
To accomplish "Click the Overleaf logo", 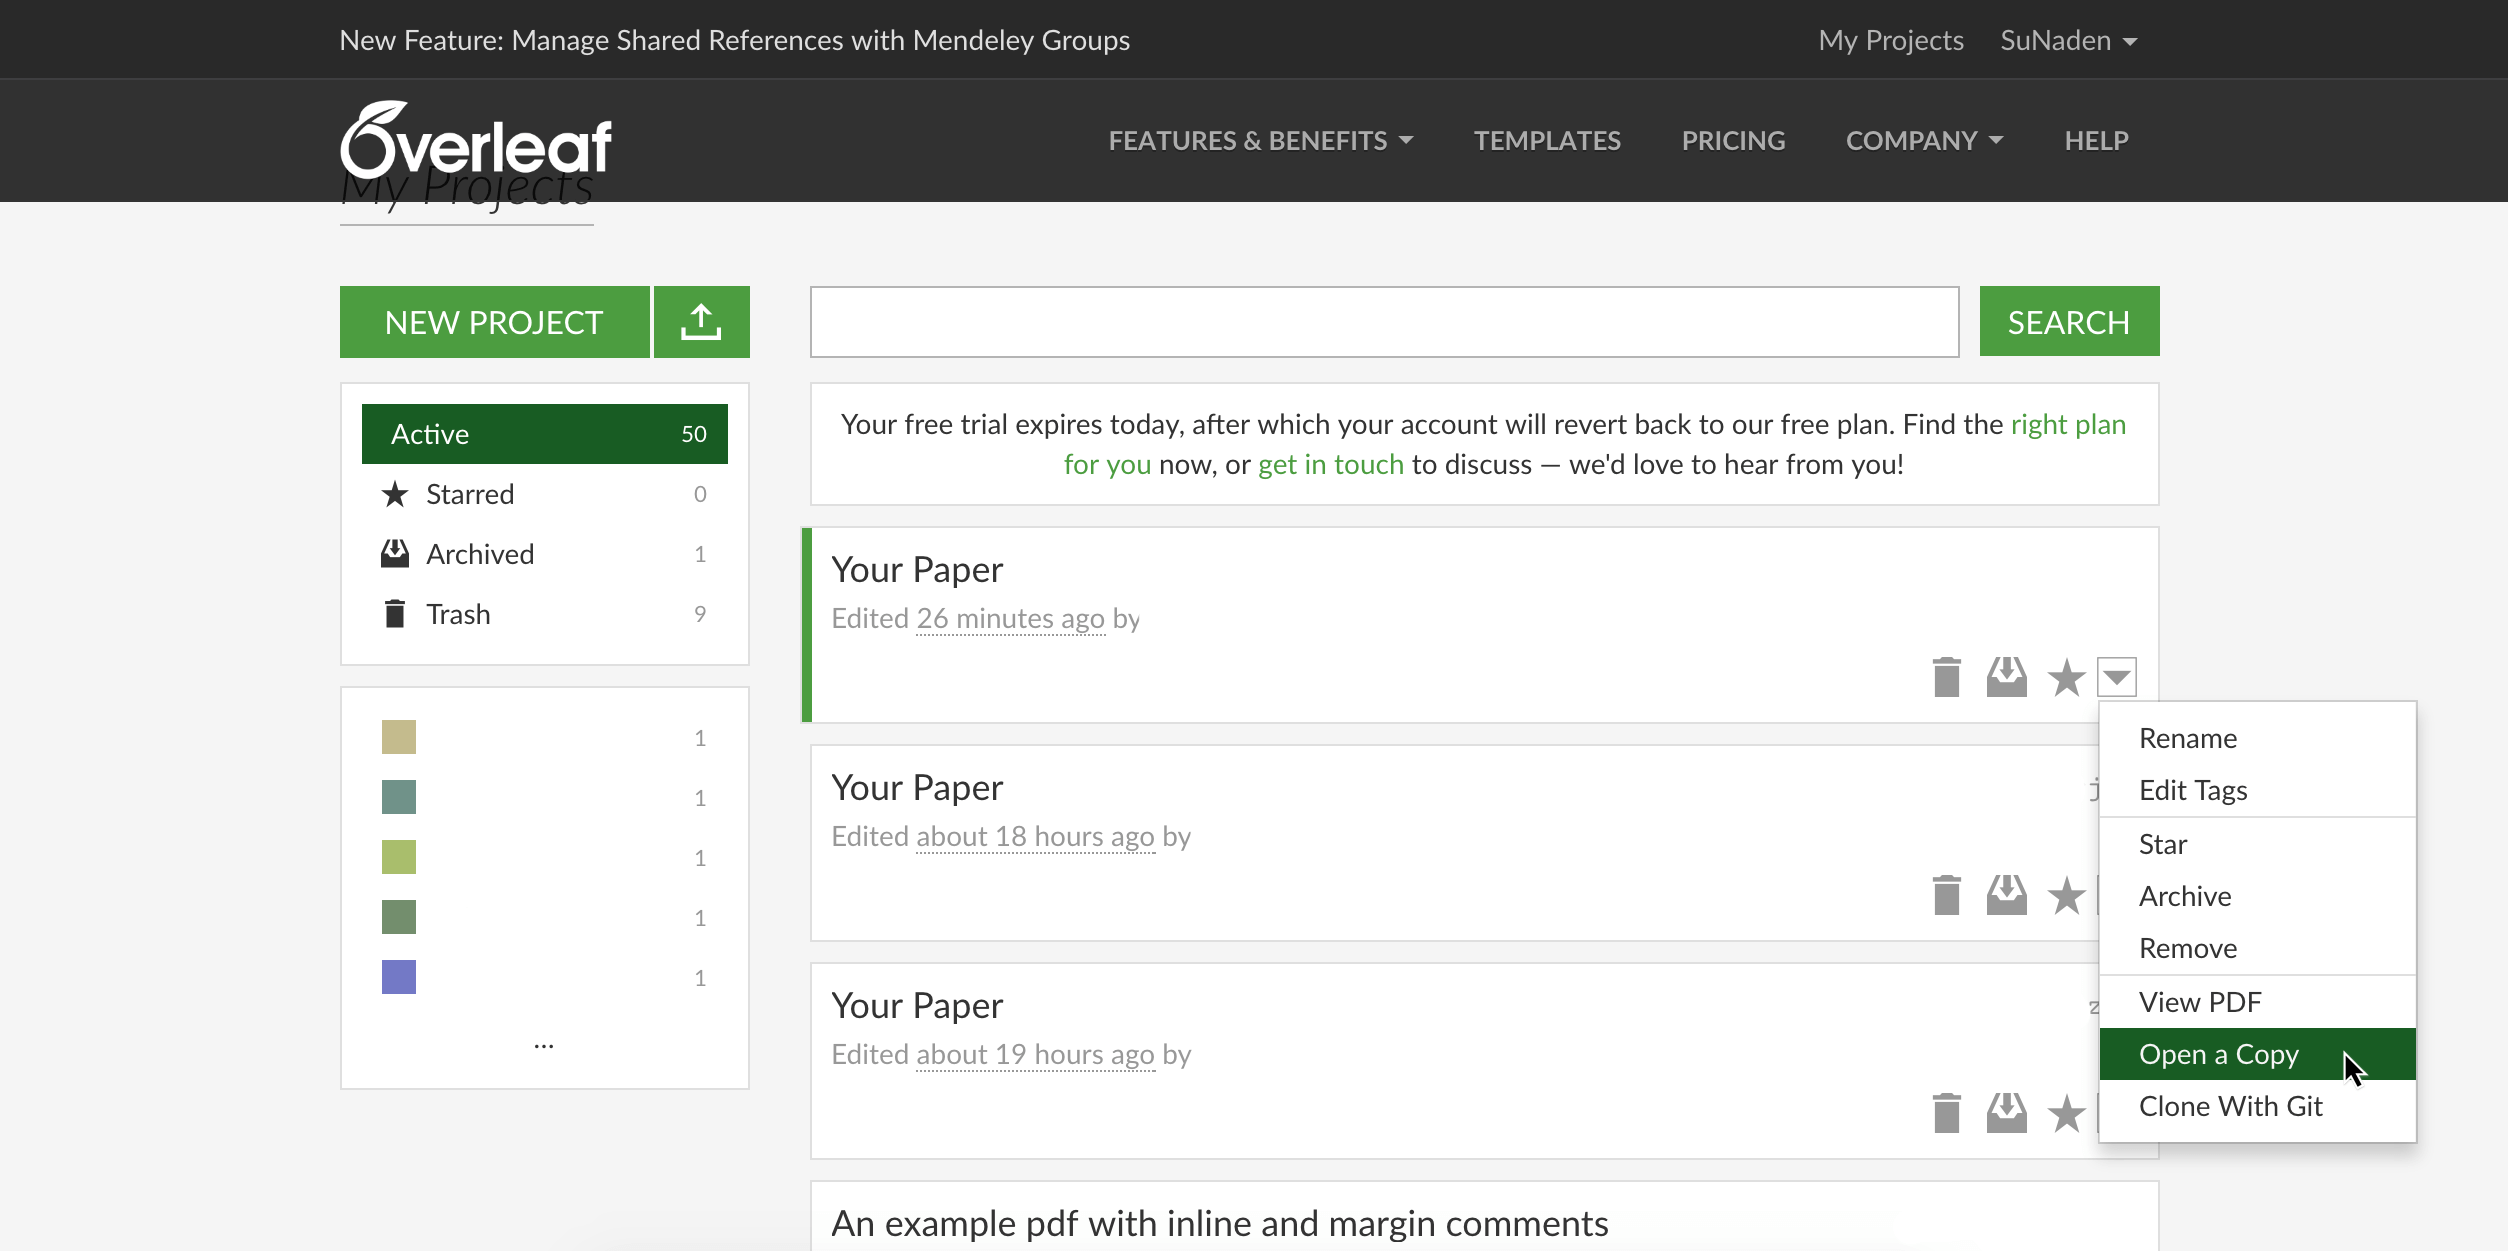I will click(x=476, y=141).
